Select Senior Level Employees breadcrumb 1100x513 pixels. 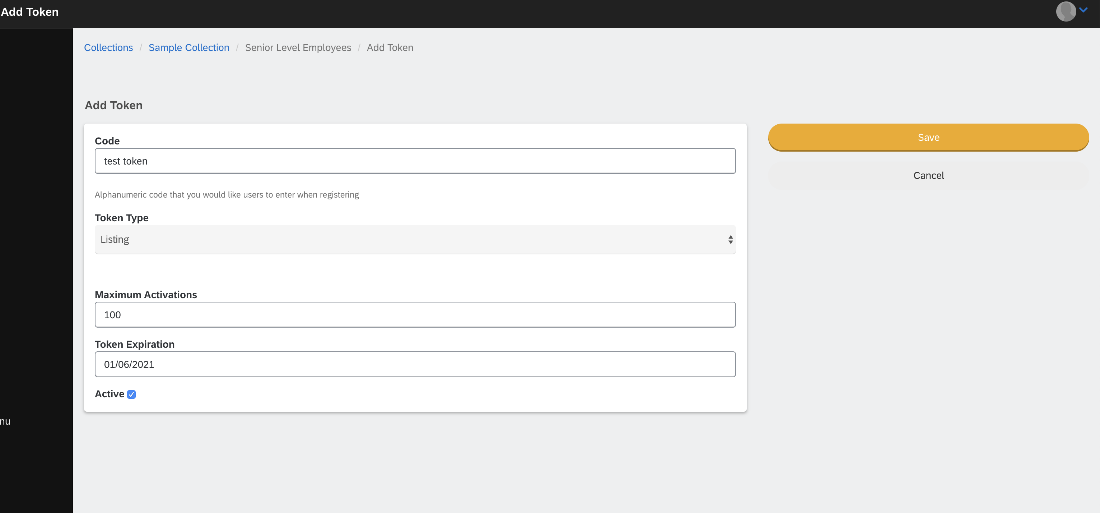298,48
